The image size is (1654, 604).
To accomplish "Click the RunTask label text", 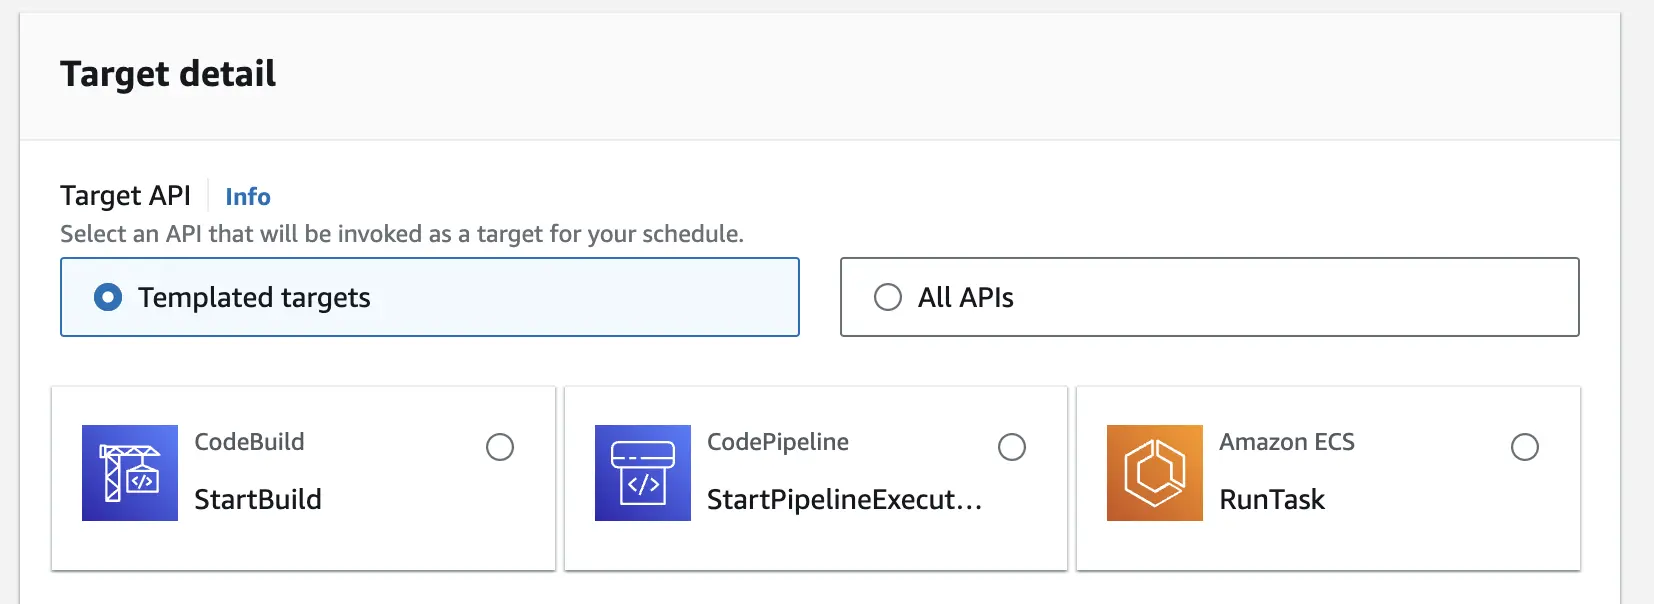I will pos(1272,499).
